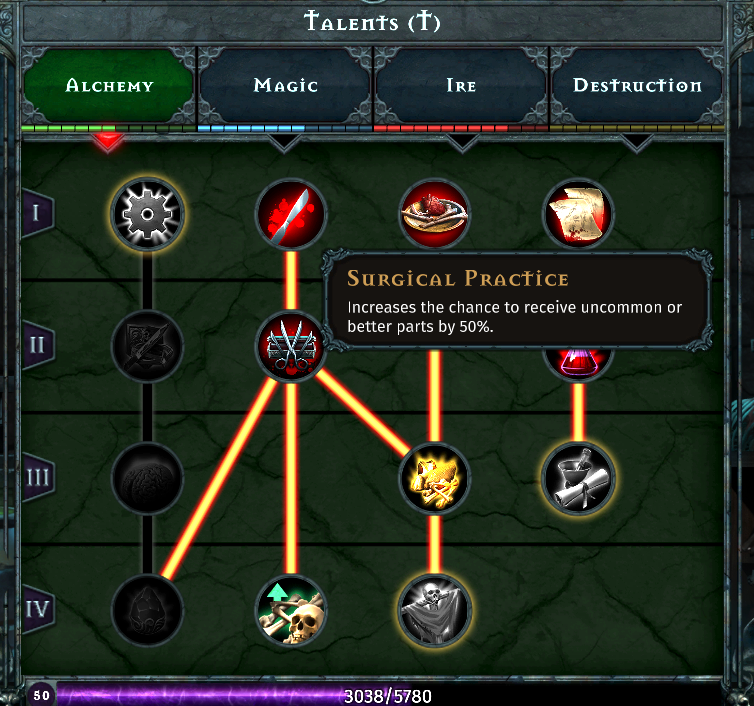Viewport: 754px width, 706px height.
Task: Select the mortar and scroll talent
Action: click(578, 479)
